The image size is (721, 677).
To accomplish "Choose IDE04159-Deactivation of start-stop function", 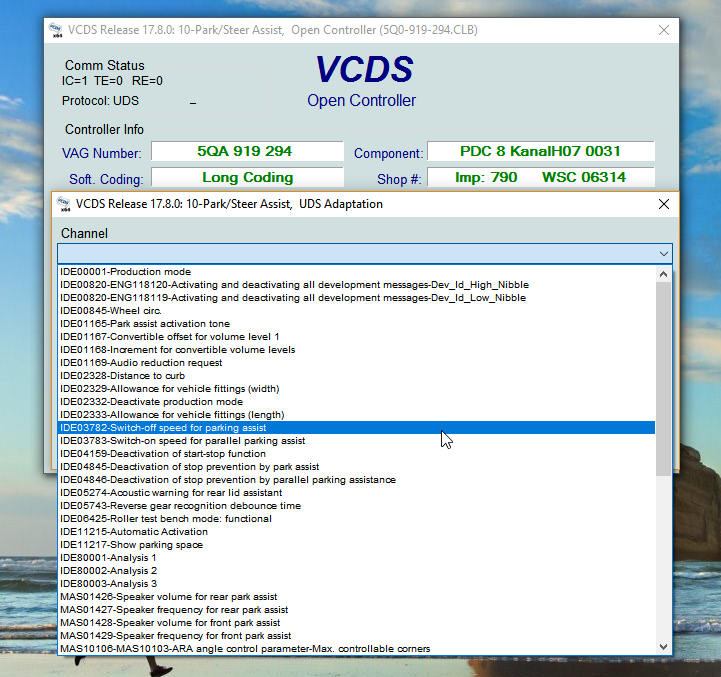I will (162, 454).
